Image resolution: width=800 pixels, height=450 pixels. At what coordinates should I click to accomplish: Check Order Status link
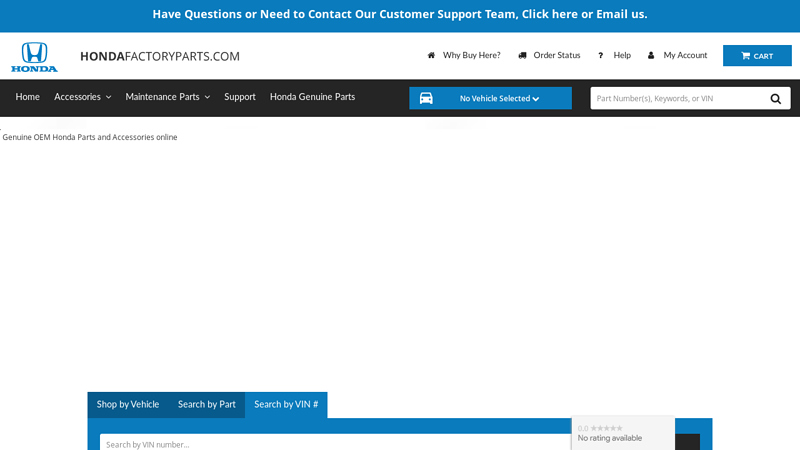[x=557, y=55]
